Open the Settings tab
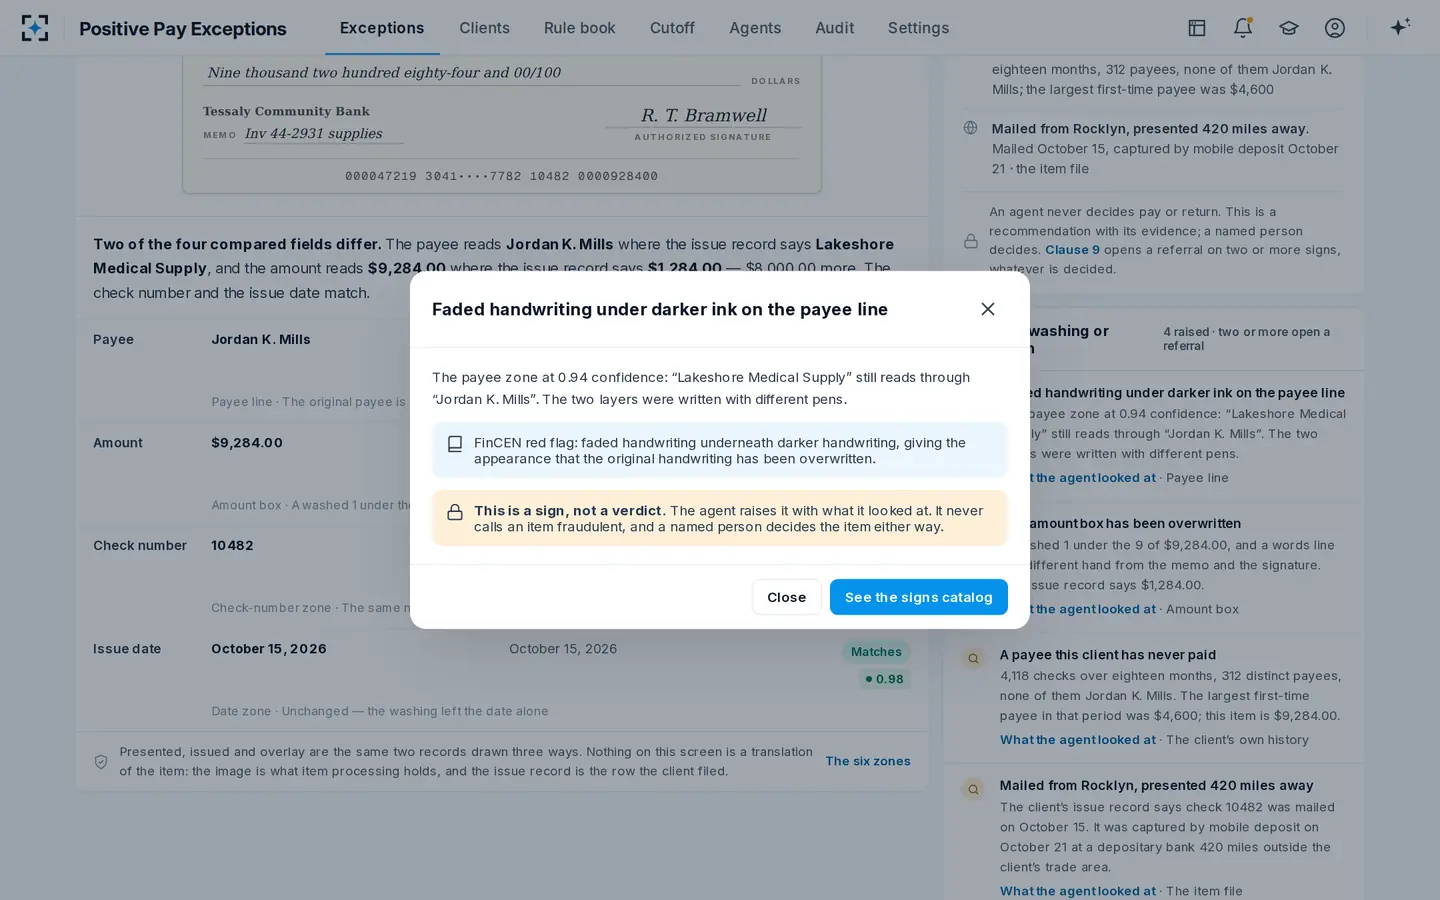Image resolution: width=1440 pixels, height=900 pixels. click(918, 28)
